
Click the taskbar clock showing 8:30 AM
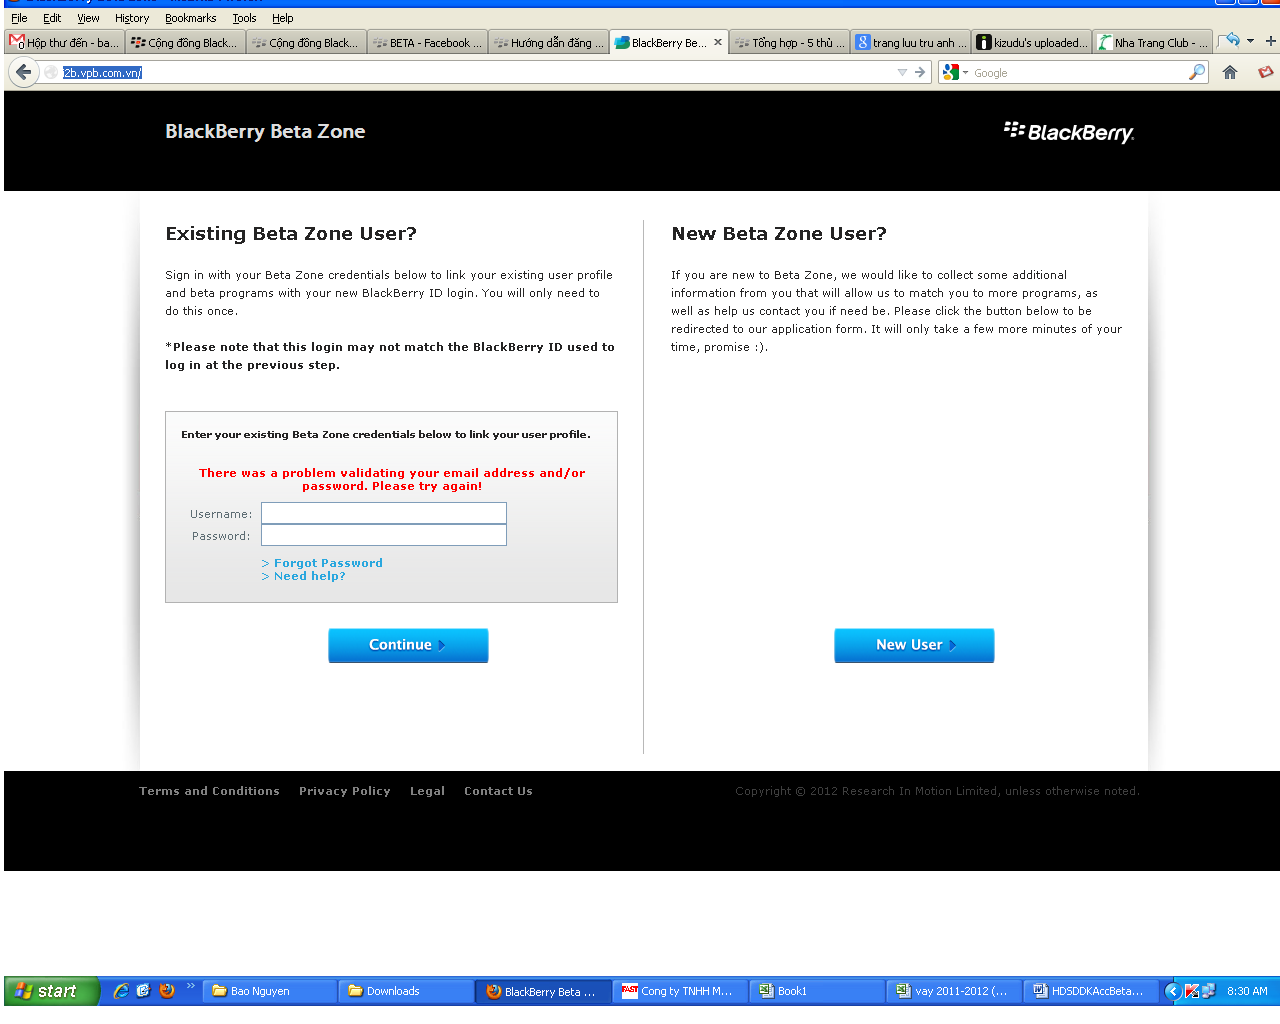point(1247,991)
